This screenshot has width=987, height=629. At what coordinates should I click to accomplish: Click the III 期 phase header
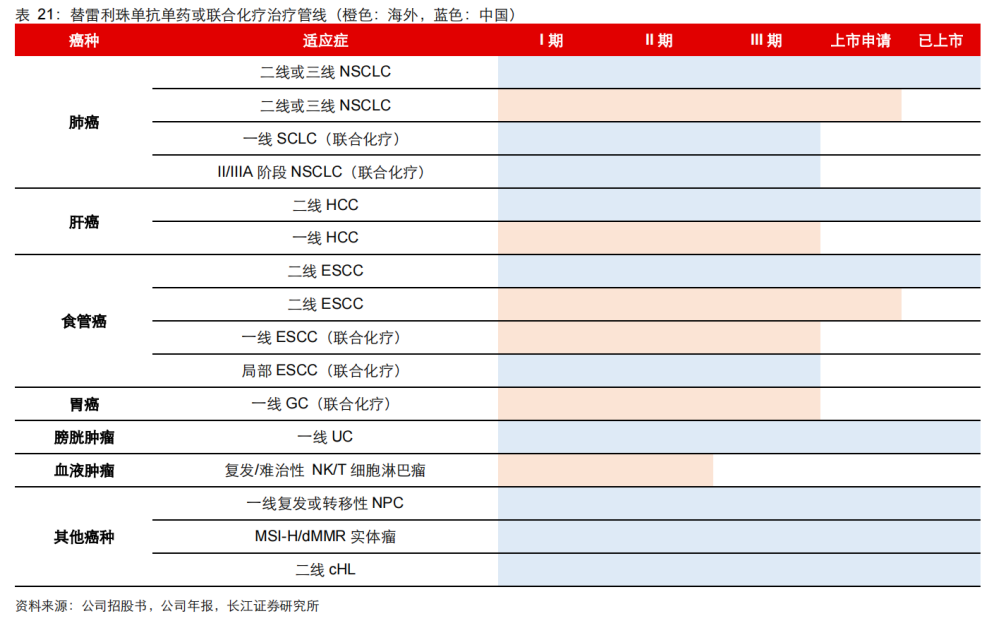click(x=766, y=41)
